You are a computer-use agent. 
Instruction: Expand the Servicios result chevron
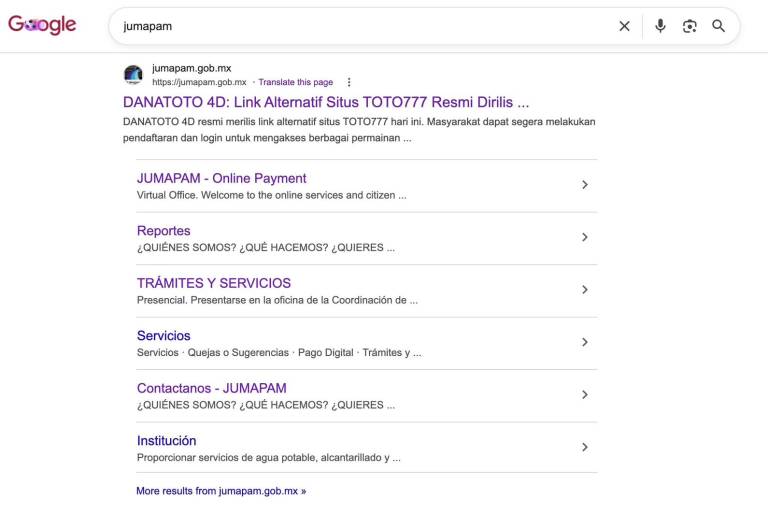pos(585,342)
